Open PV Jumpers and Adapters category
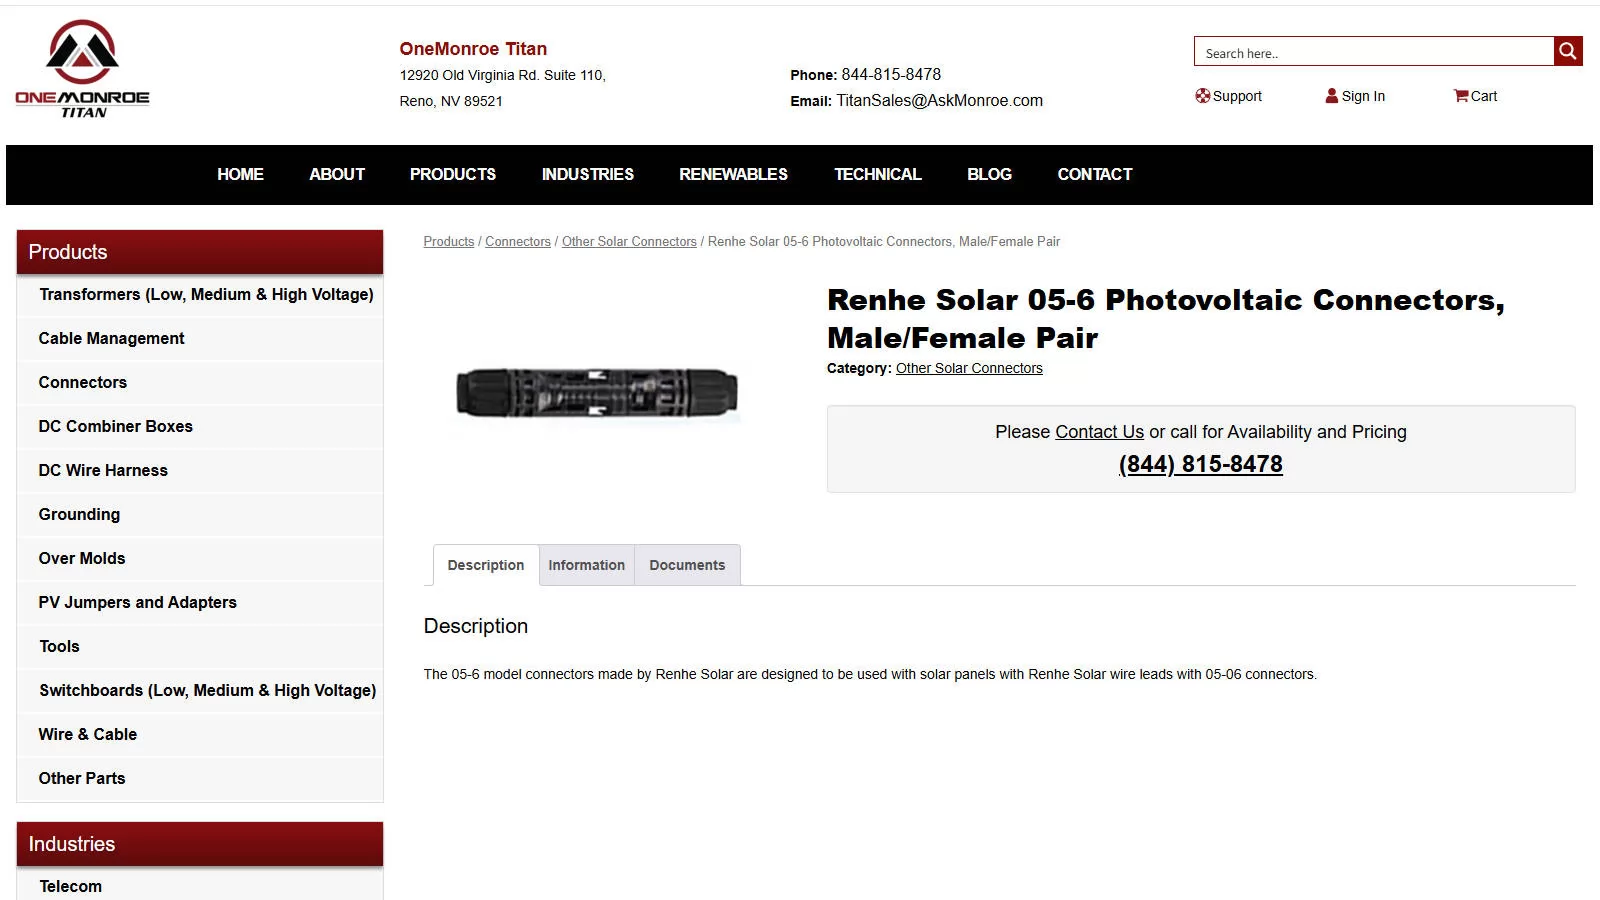Screen dimensions: 1600x900 (137, 602)
